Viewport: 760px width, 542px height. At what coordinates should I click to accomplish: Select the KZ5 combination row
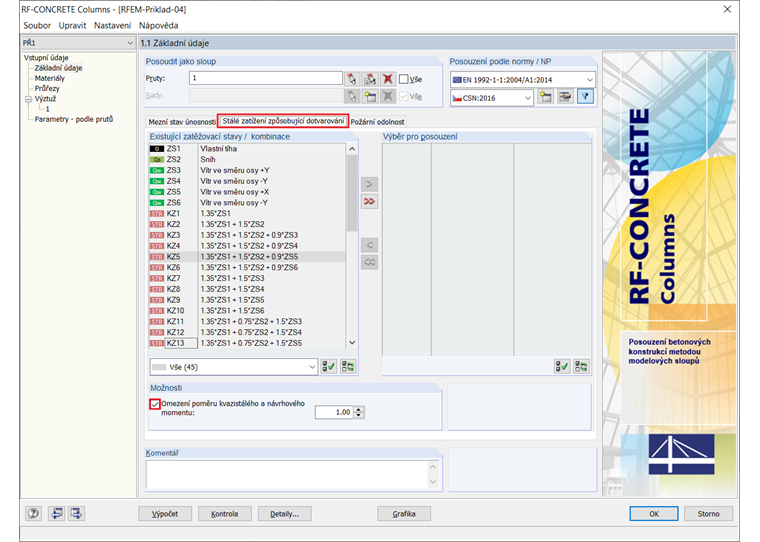click(x=247, y=257)
